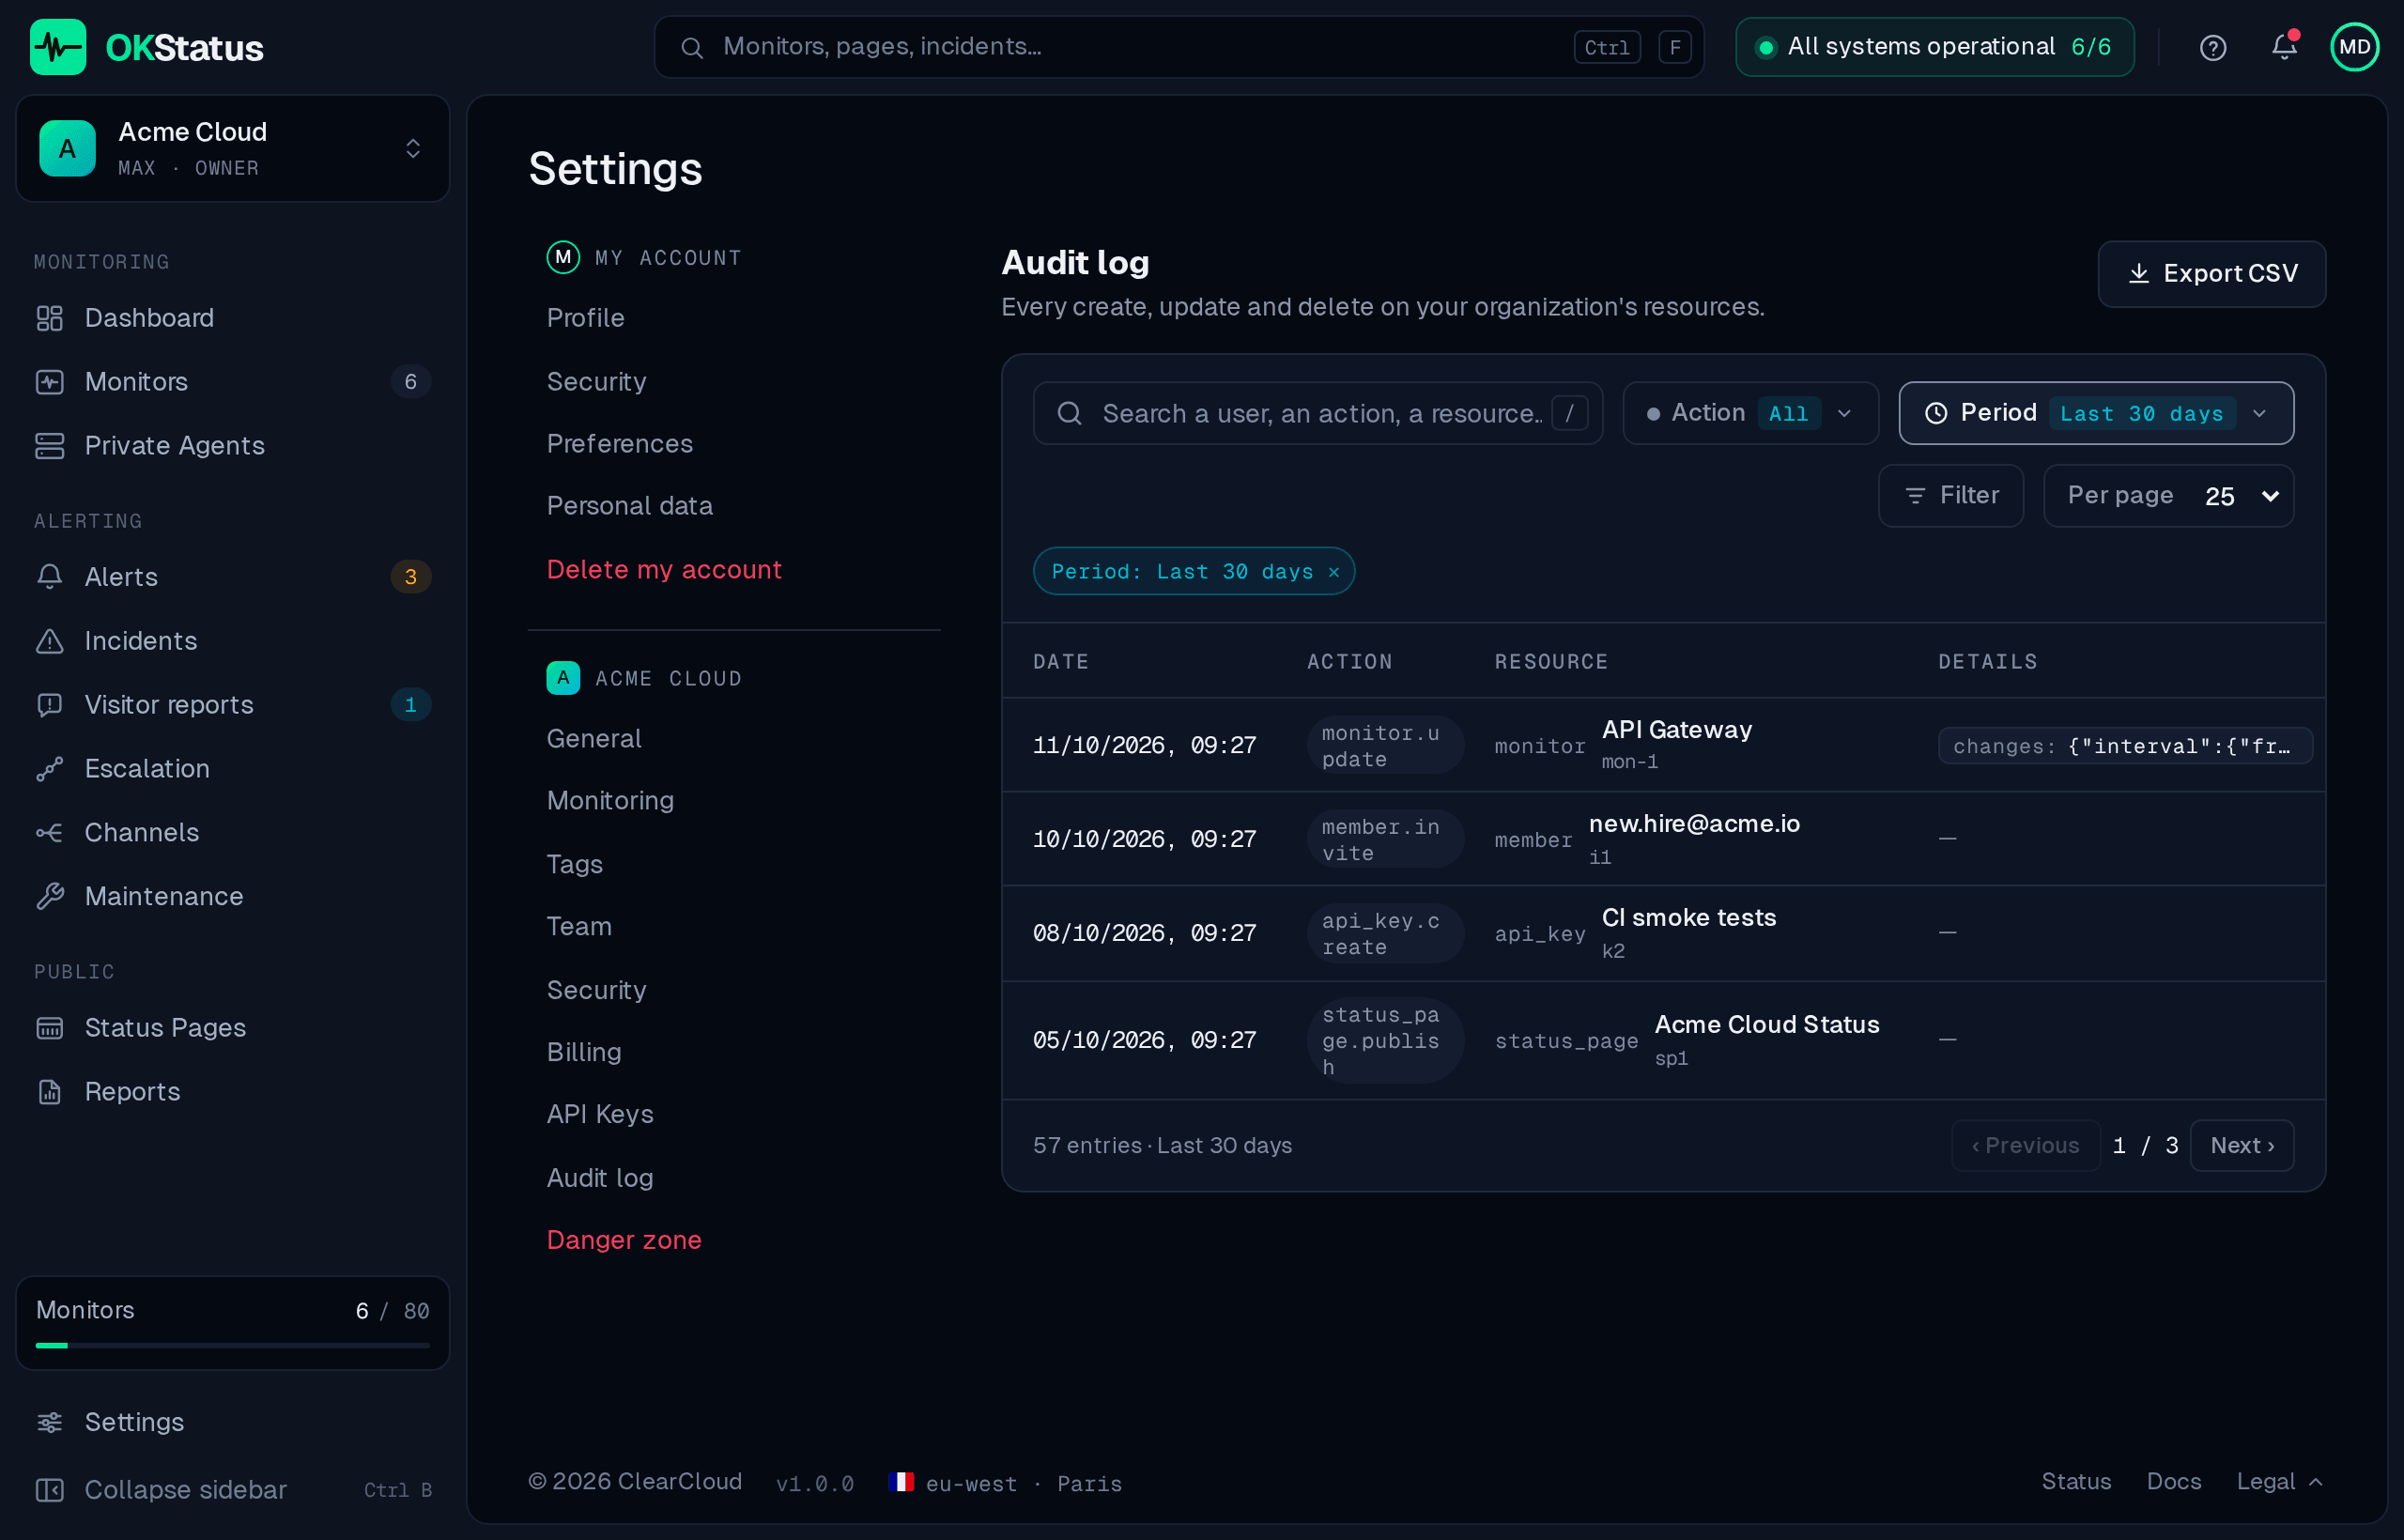Click the API Gateway resource entry
The width and height of the screenshot is (2404, 1540).
(x=1676, y=730)
